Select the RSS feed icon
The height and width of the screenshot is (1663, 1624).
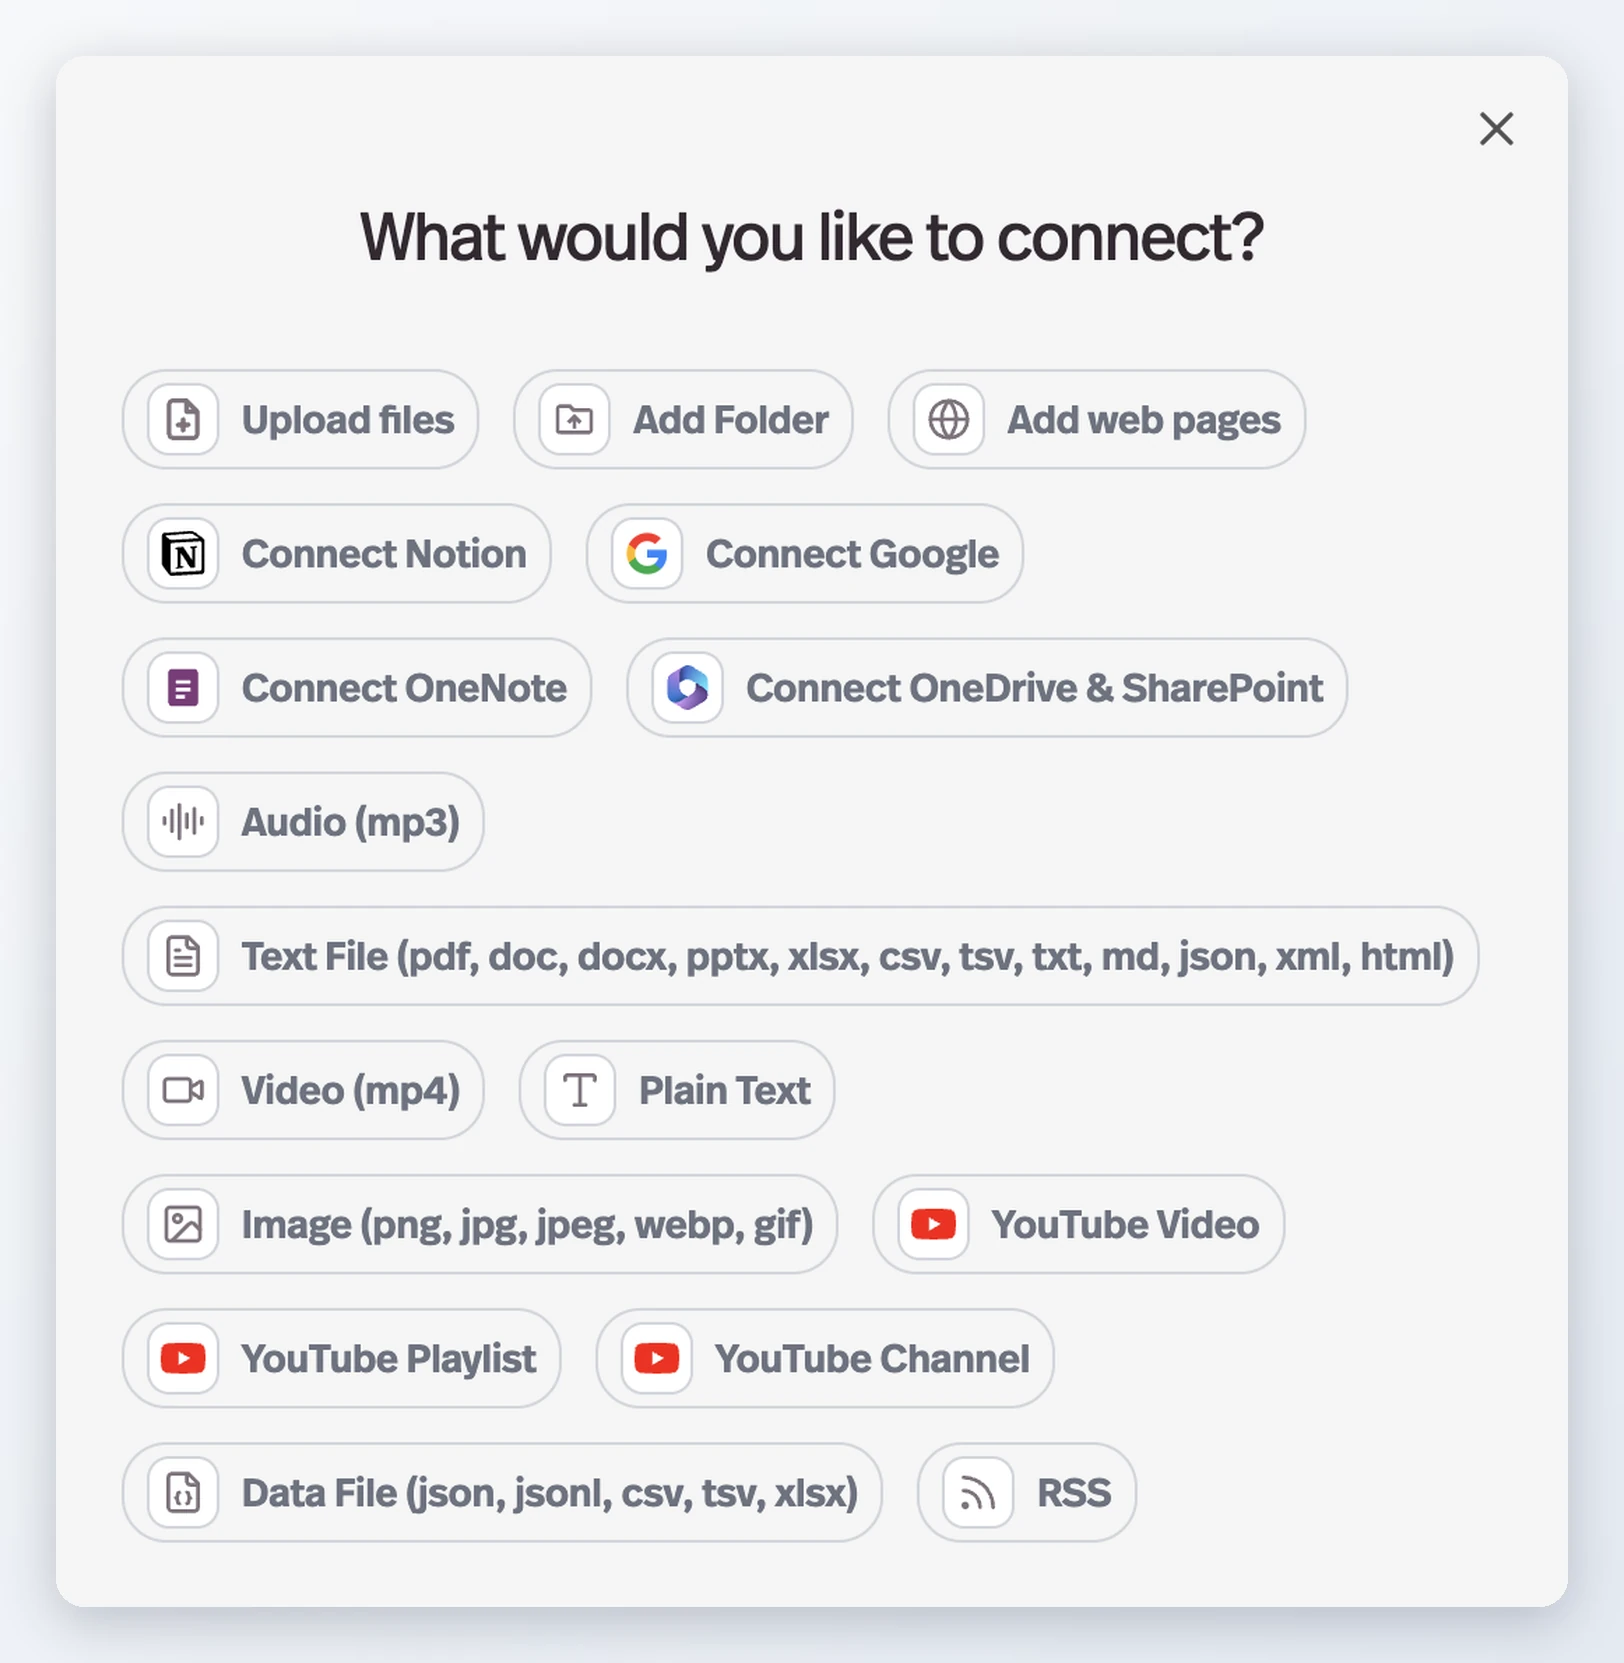pos(978,1493)
